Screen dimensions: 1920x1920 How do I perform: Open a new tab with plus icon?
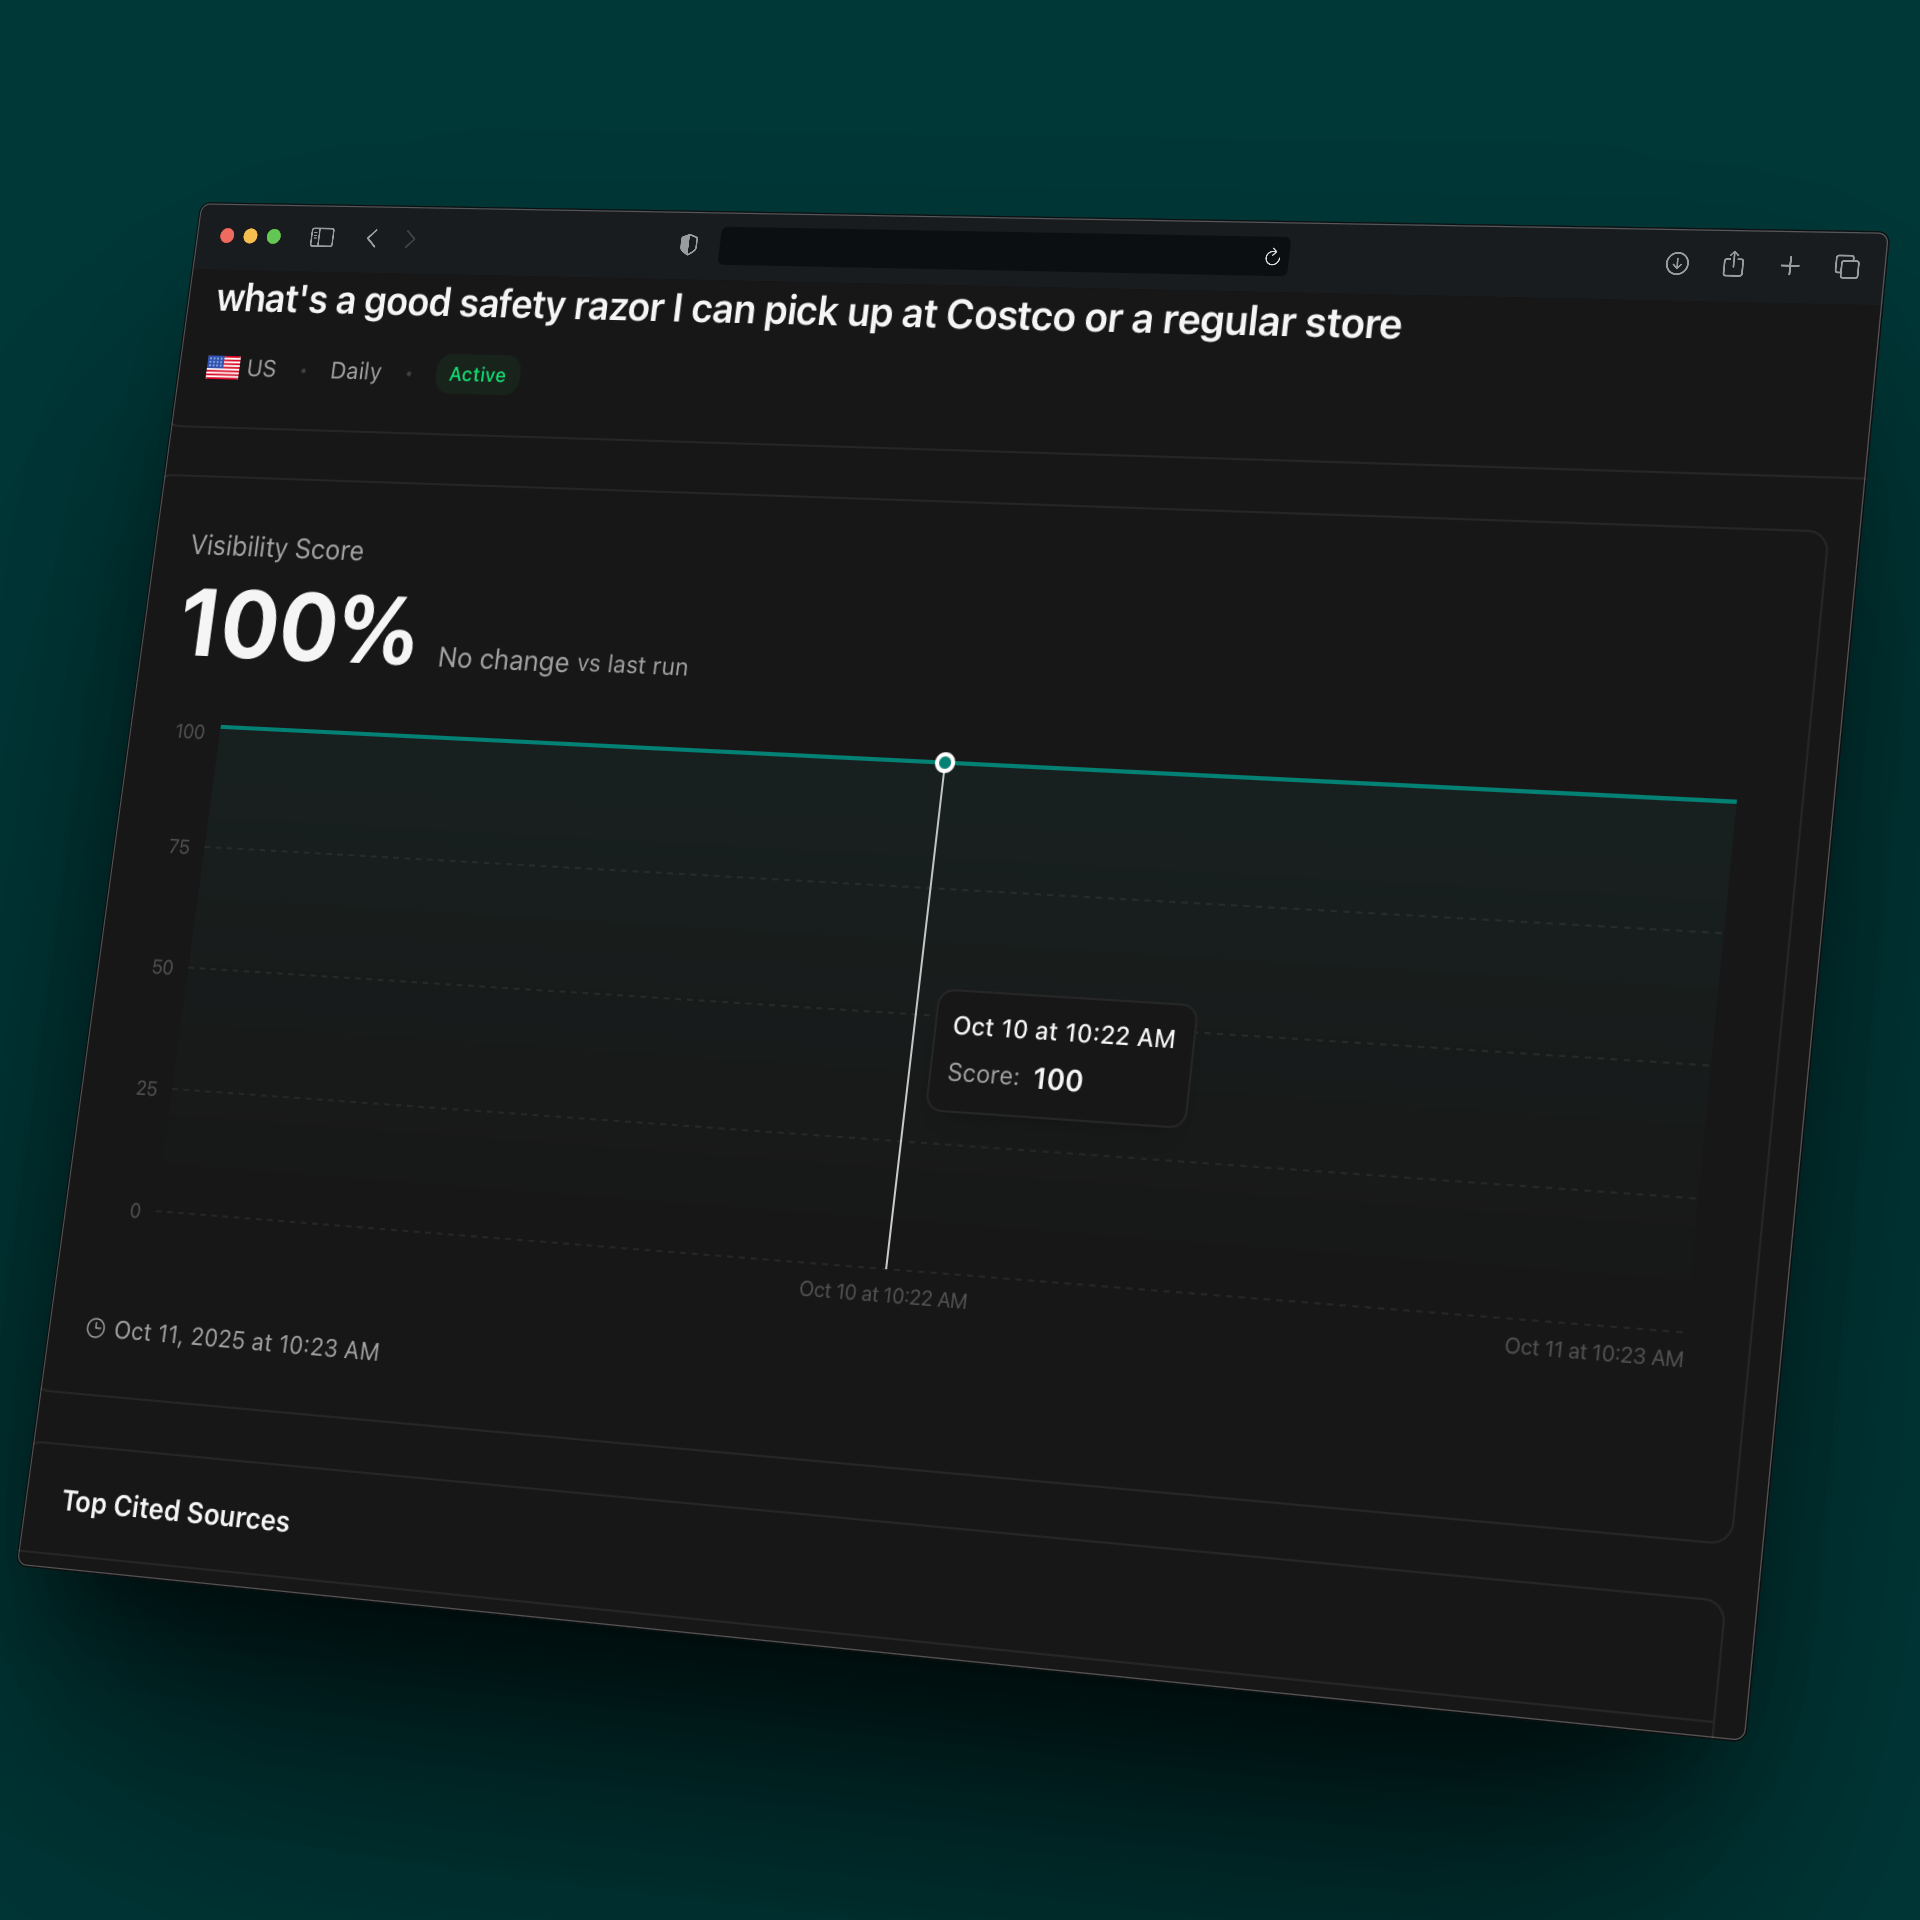[1790, 265]
